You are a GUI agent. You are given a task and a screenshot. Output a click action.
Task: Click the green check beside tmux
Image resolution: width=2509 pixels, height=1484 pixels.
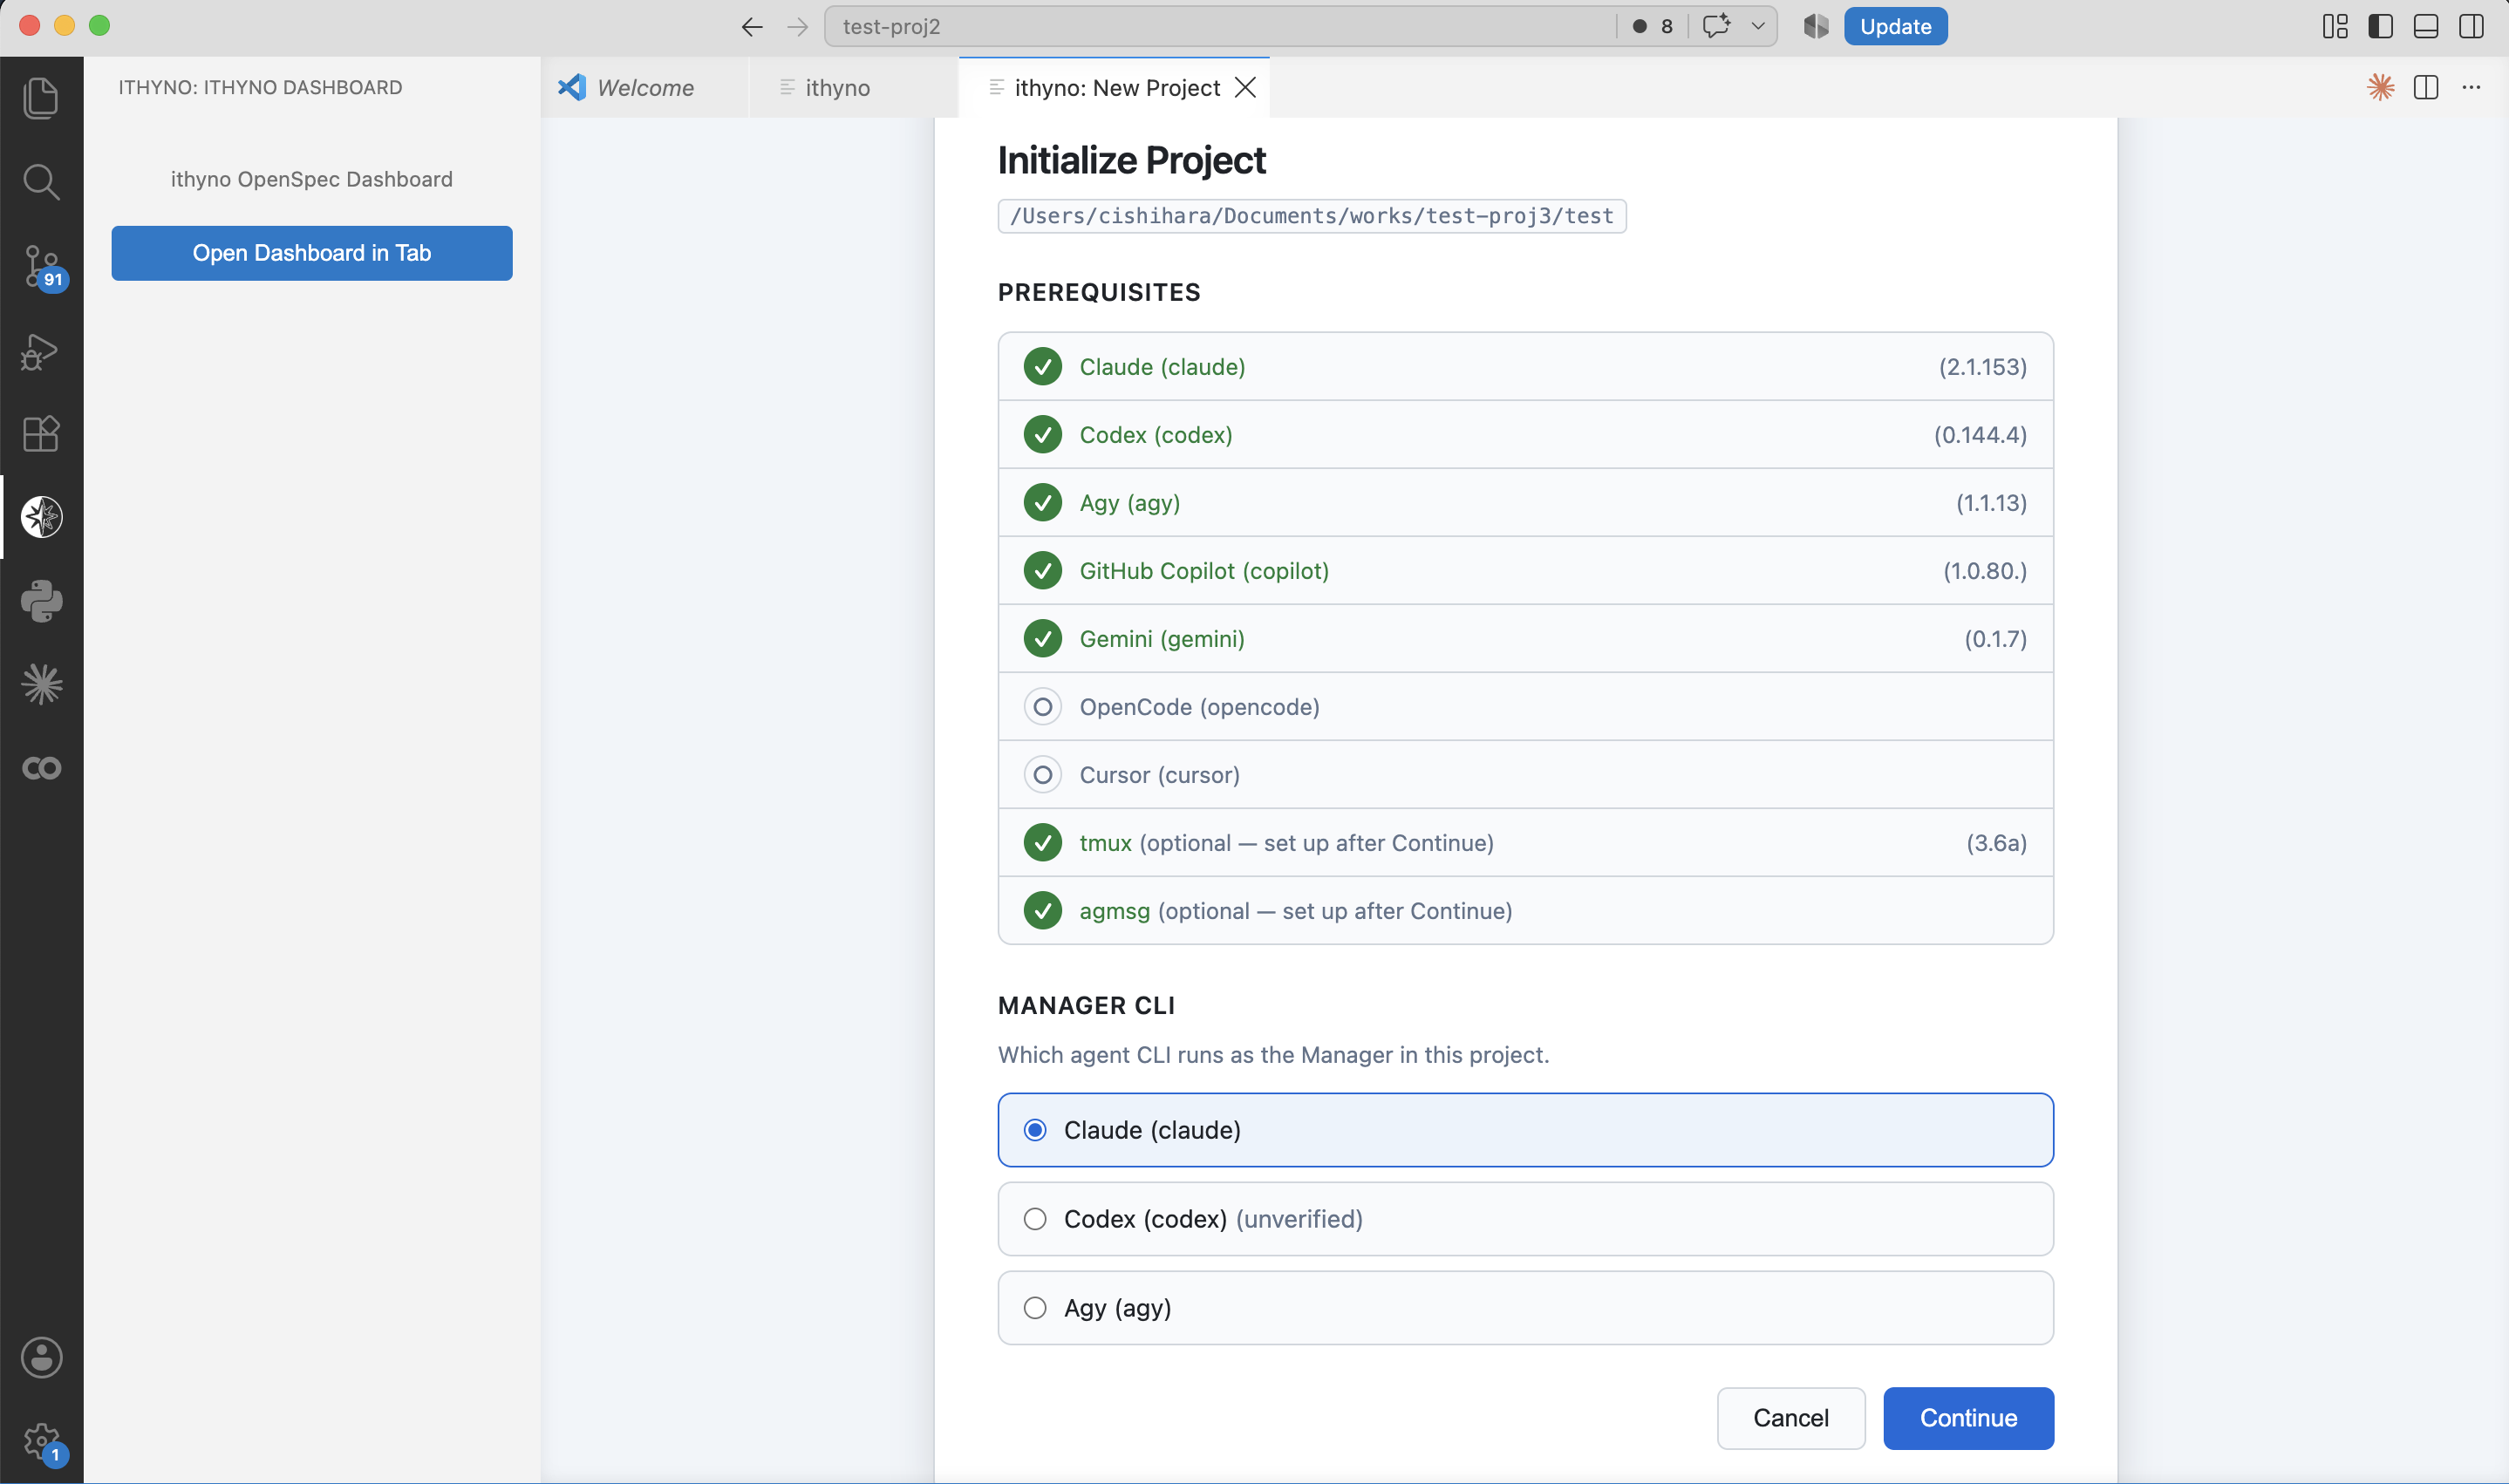click(x=1042, y=843)
